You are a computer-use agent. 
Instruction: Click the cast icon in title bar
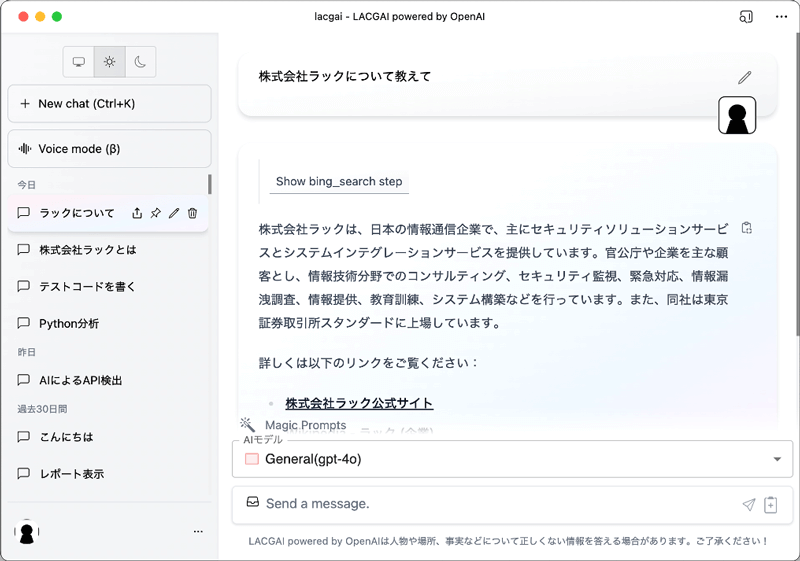(745, 17)
